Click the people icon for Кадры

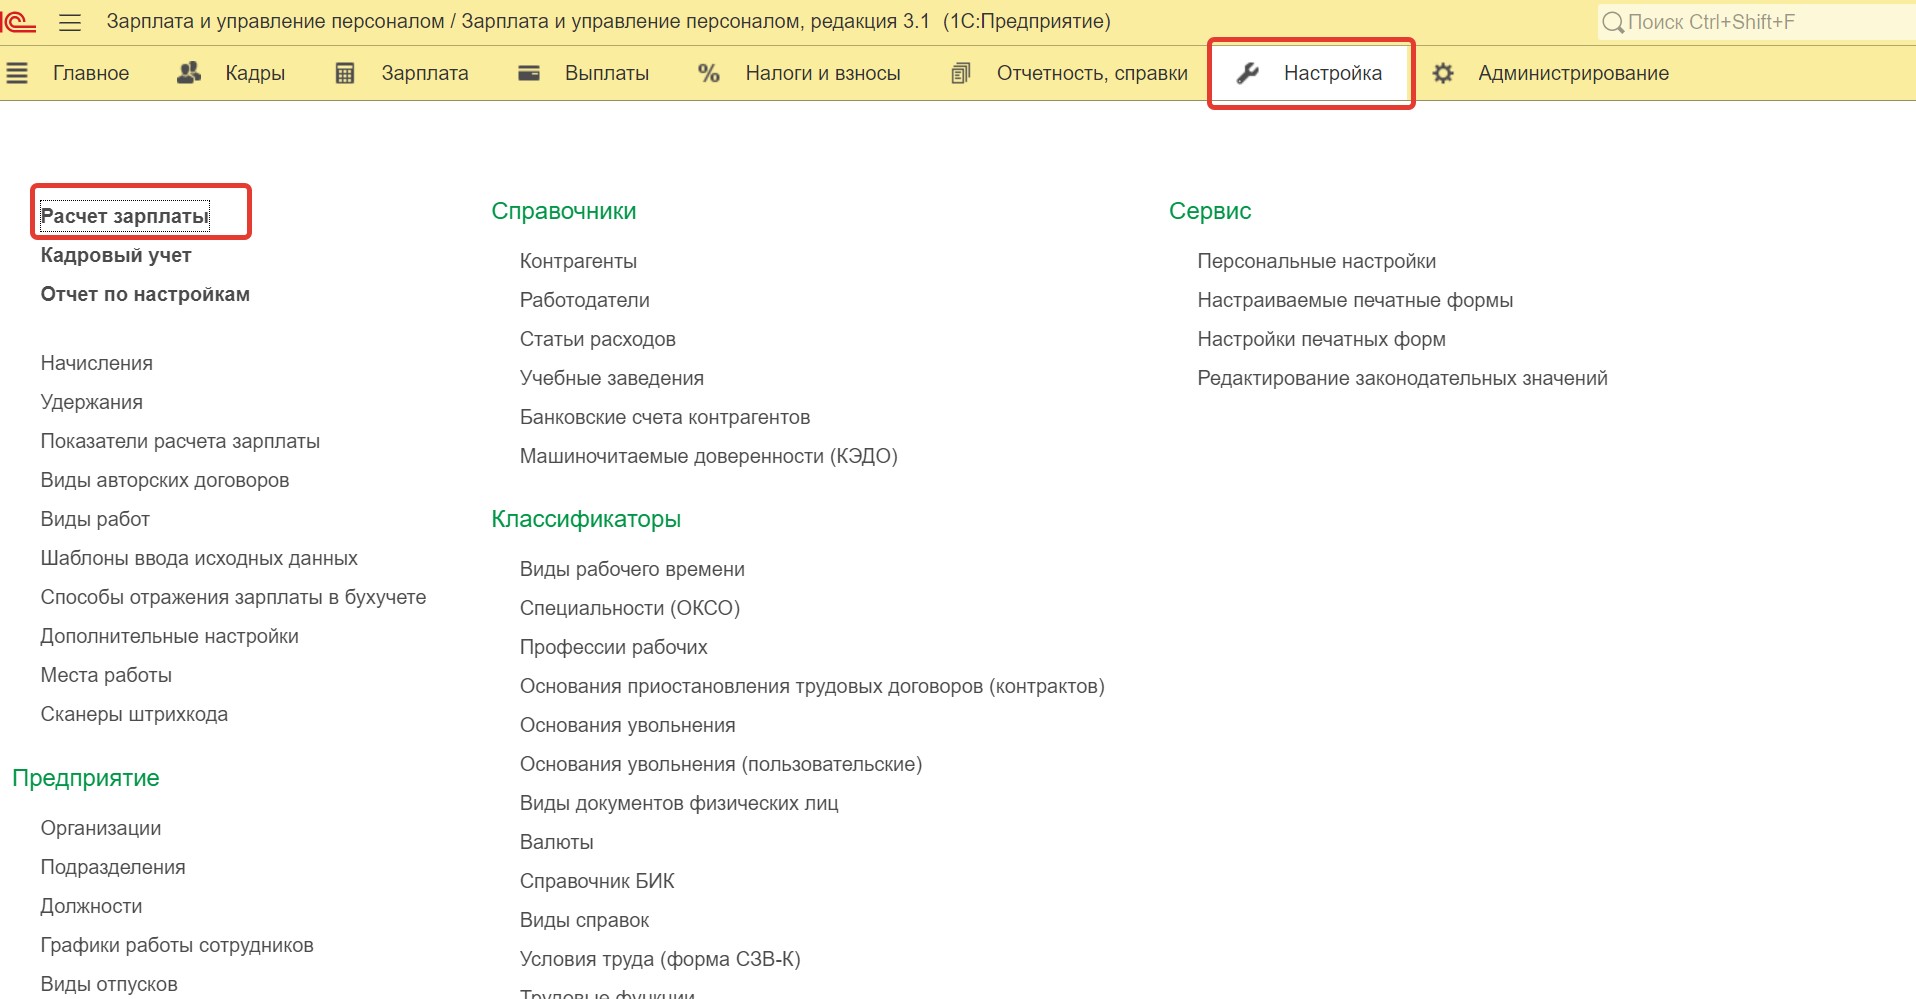(189, 72)
